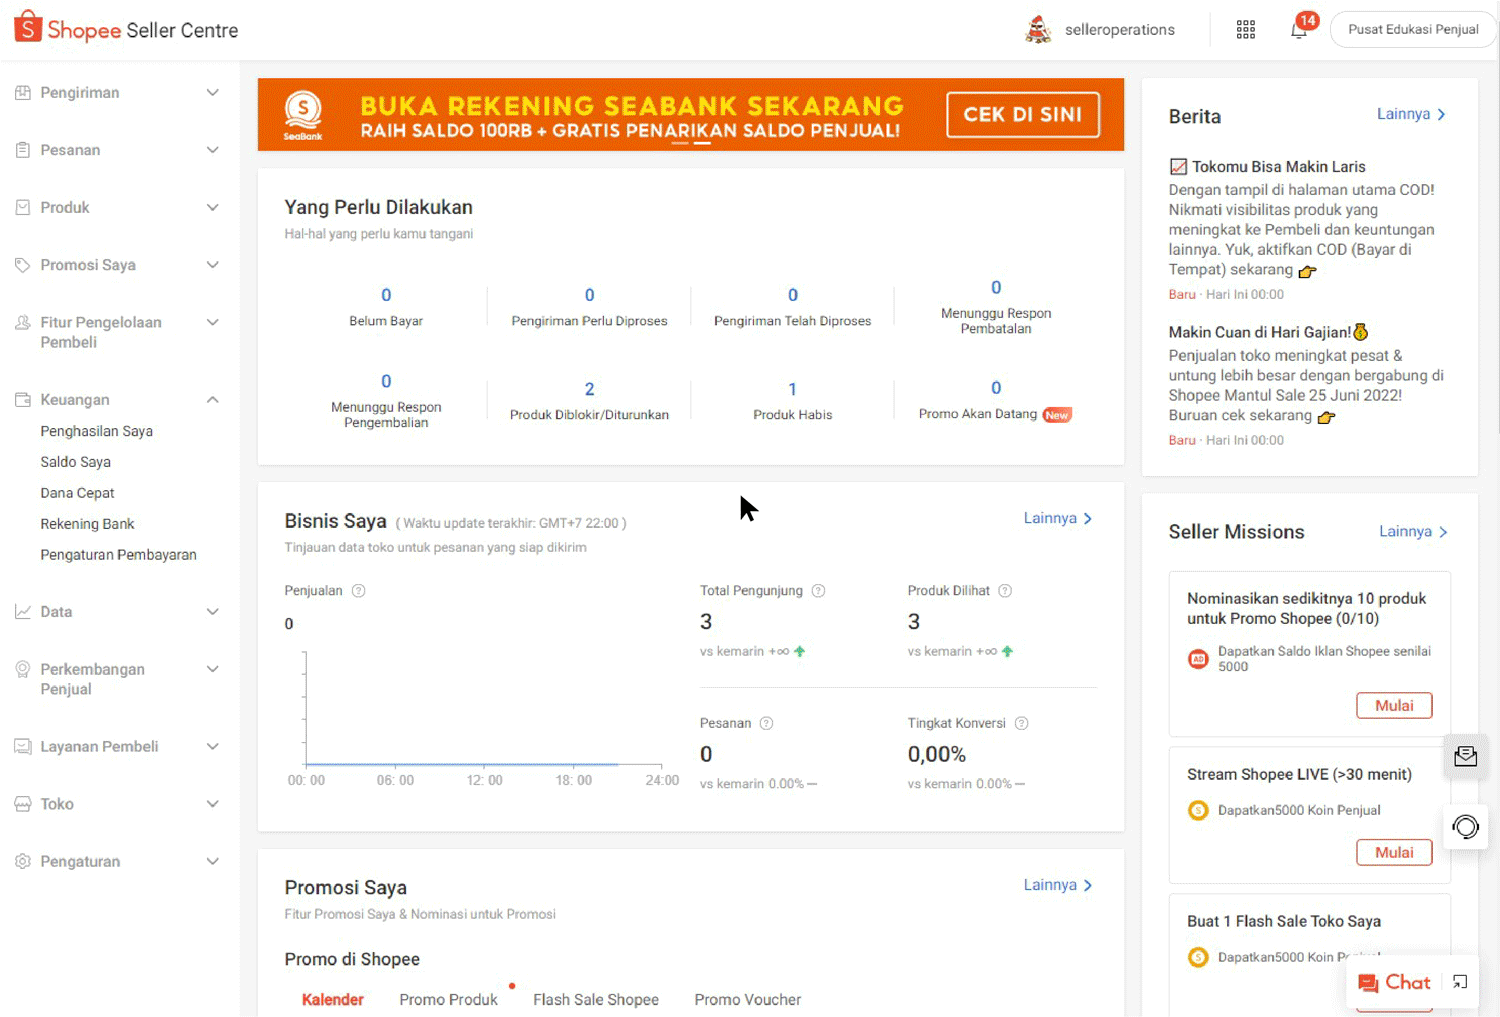
Task: Select the Flash Sale Shopee tab
Action: point(595,999)
